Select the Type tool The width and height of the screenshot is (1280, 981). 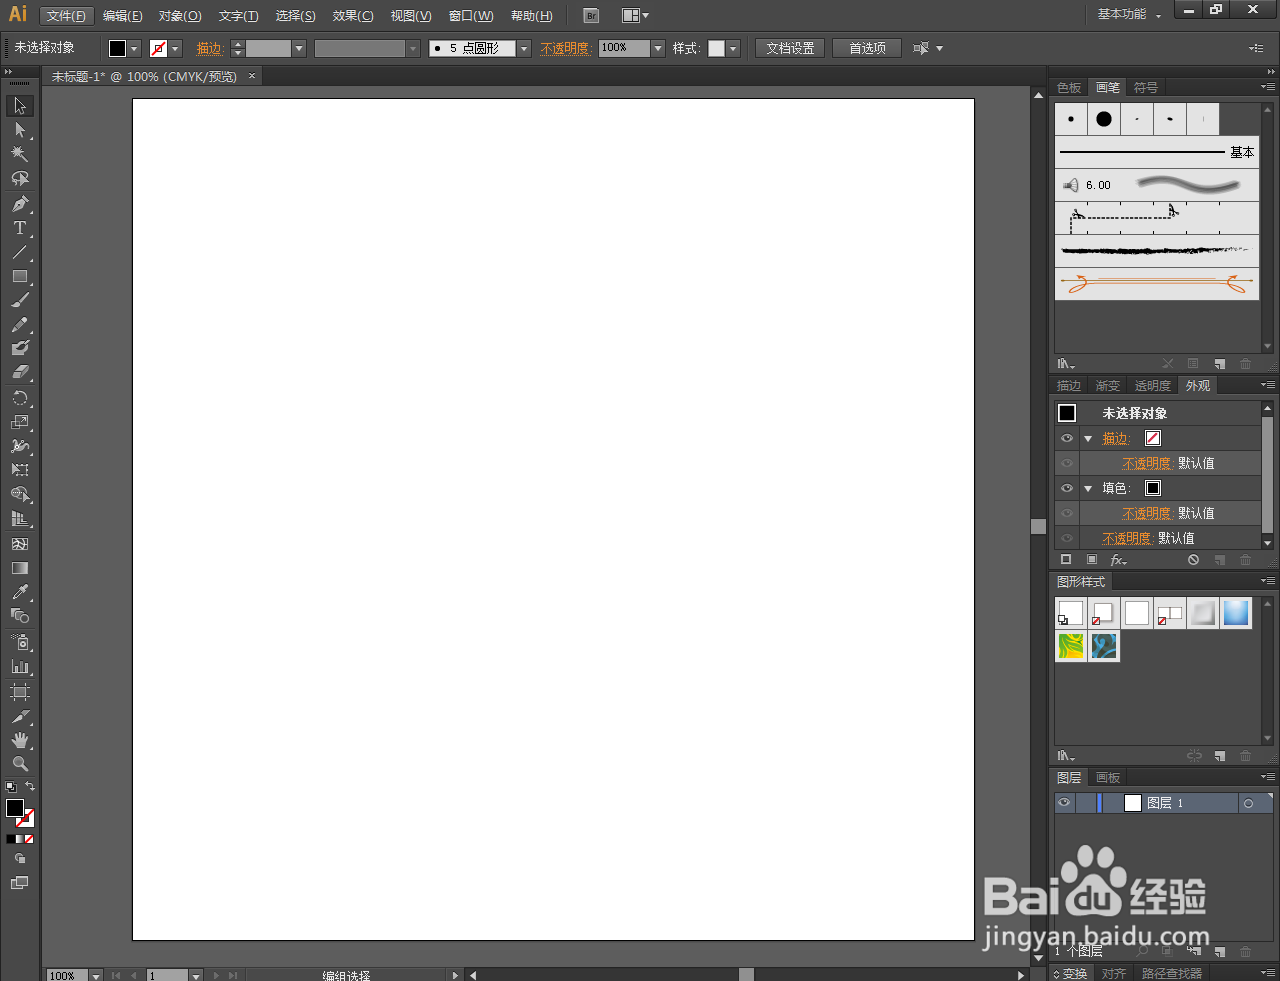(x=20, y=228)
